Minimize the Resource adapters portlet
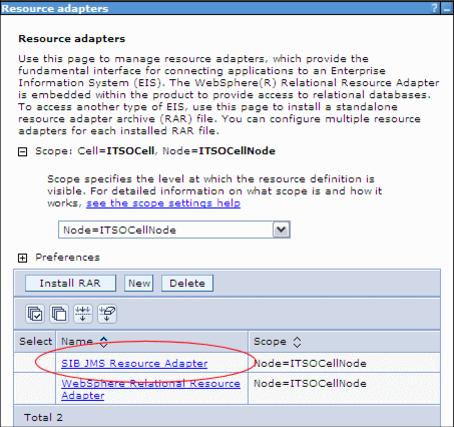This screenshot has height=427, width=454. tap(447, 8)
